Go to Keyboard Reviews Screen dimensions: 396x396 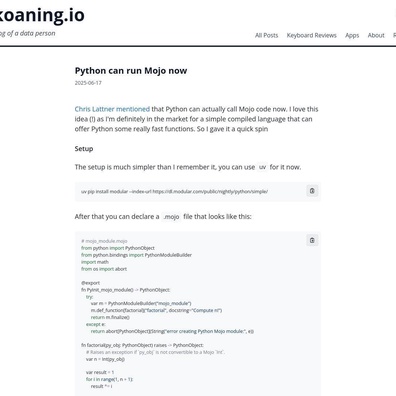(312, 35)
